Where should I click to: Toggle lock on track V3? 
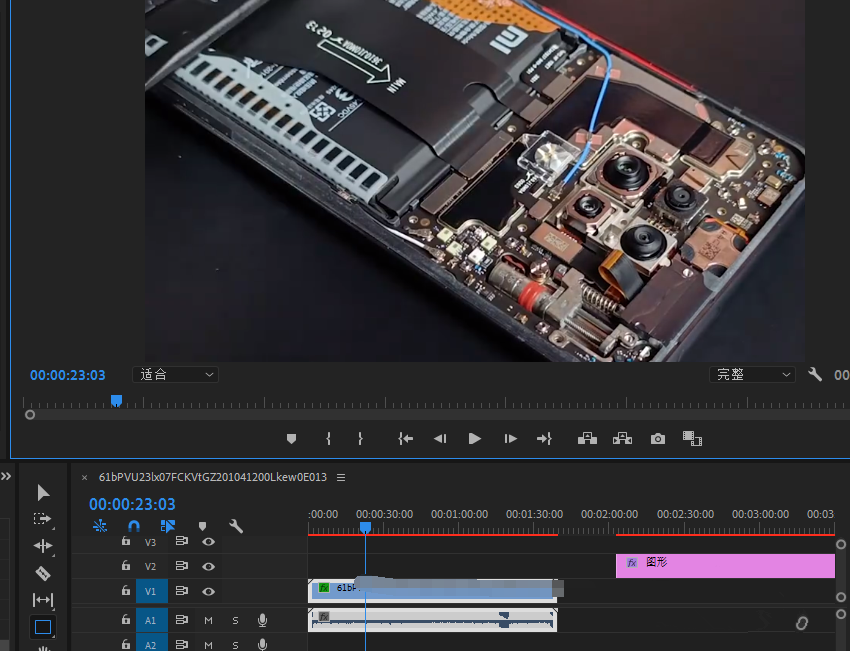tap(125, 541)
